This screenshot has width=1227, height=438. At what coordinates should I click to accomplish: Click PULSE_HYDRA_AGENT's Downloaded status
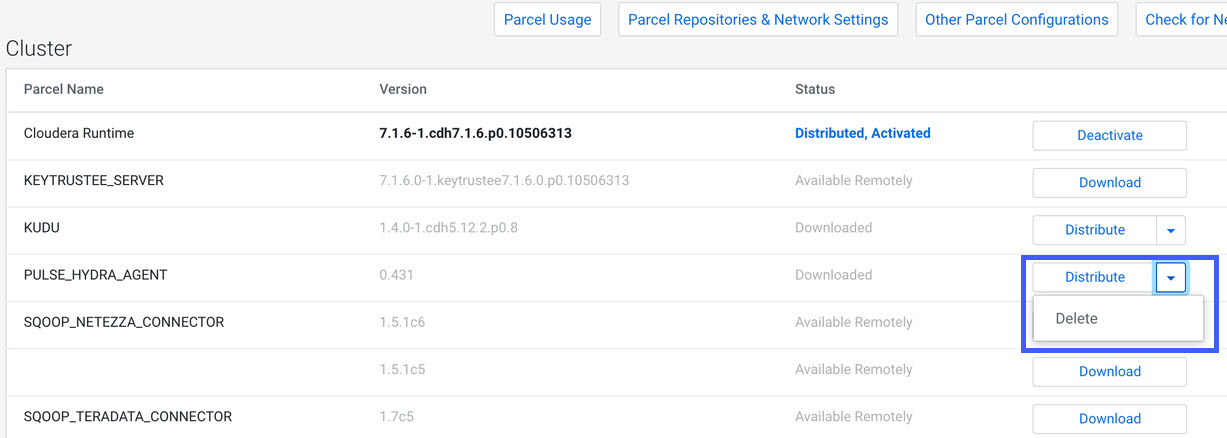click(834, 274)
